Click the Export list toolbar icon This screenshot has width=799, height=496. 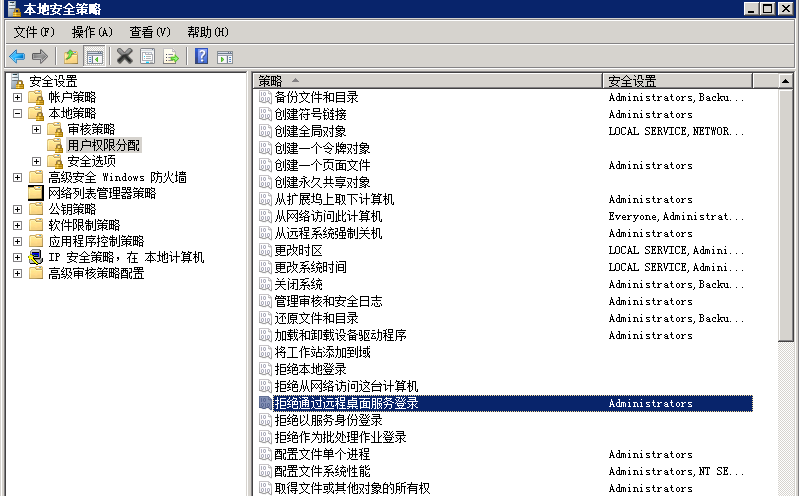[x=171, y=56]
